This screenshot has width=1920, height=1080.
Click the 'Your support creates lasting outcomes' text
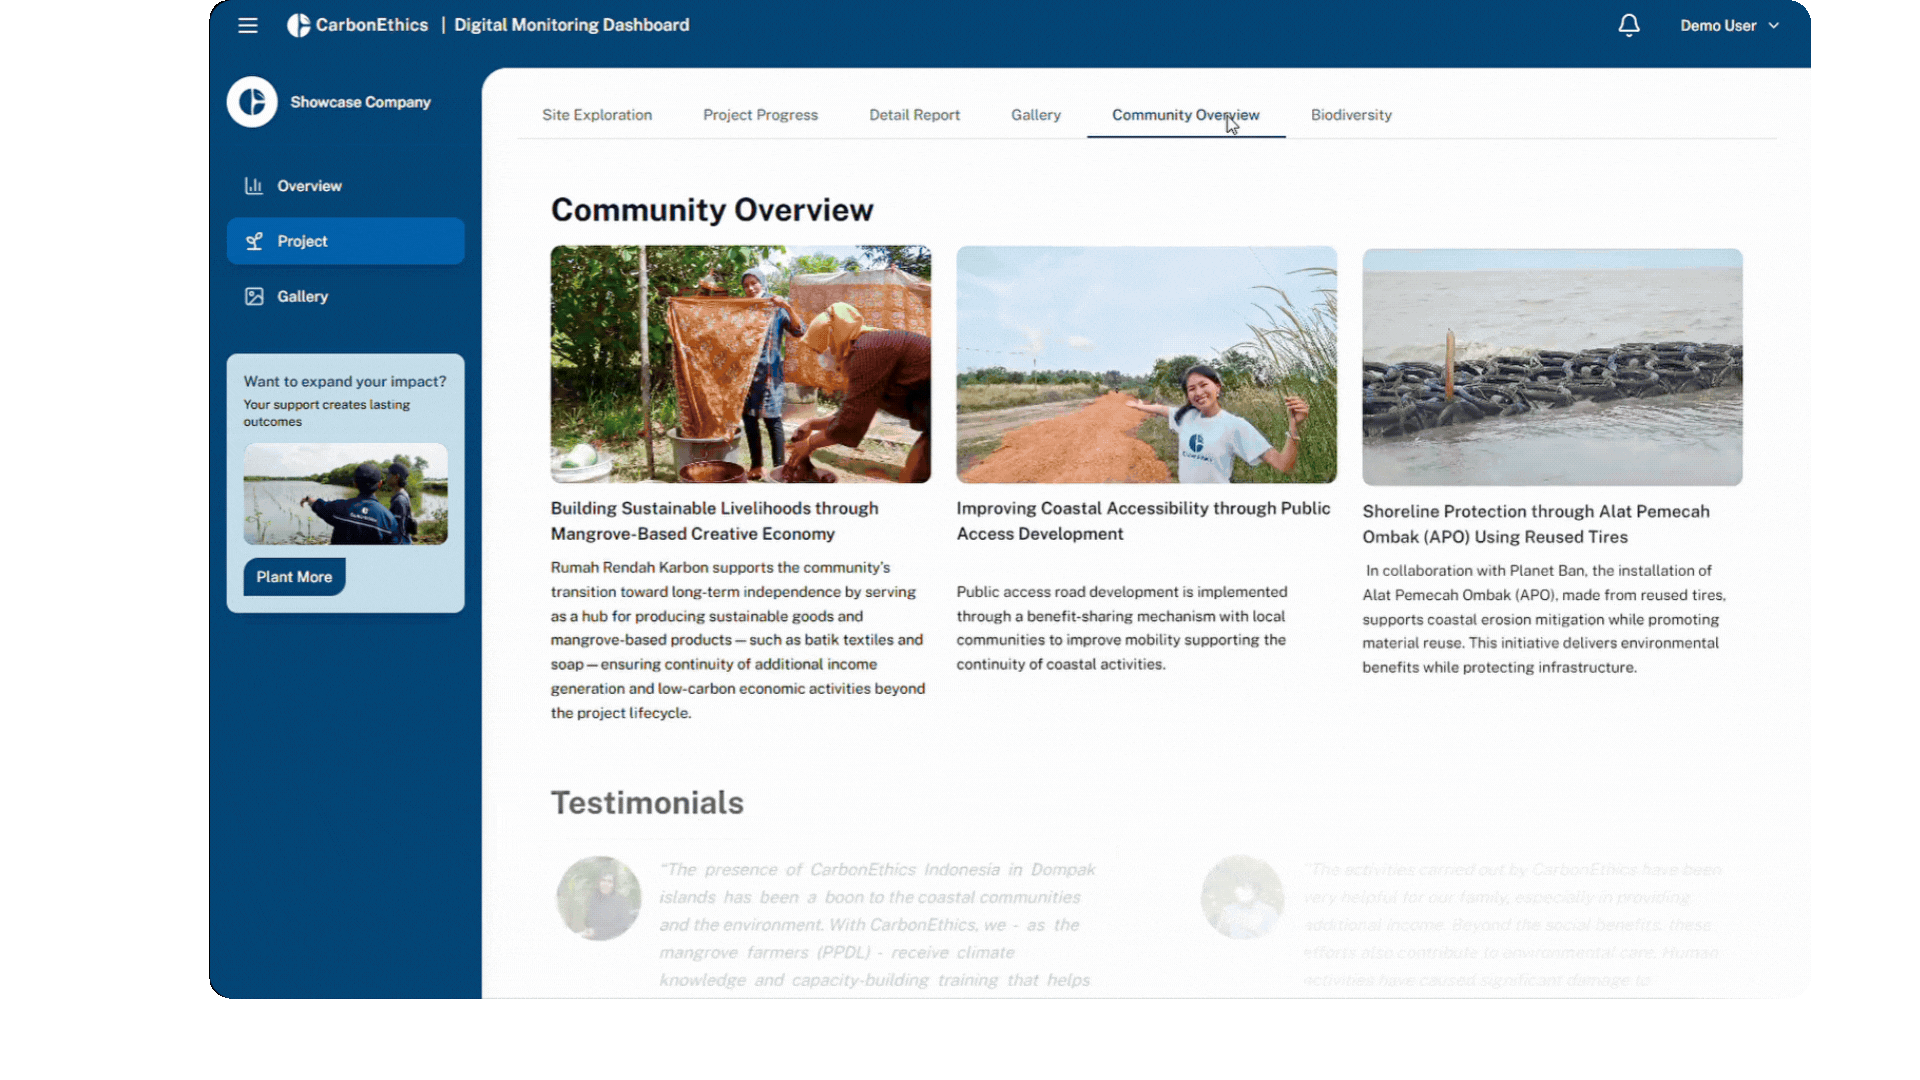pyautogui.click(x=327, y=413)
